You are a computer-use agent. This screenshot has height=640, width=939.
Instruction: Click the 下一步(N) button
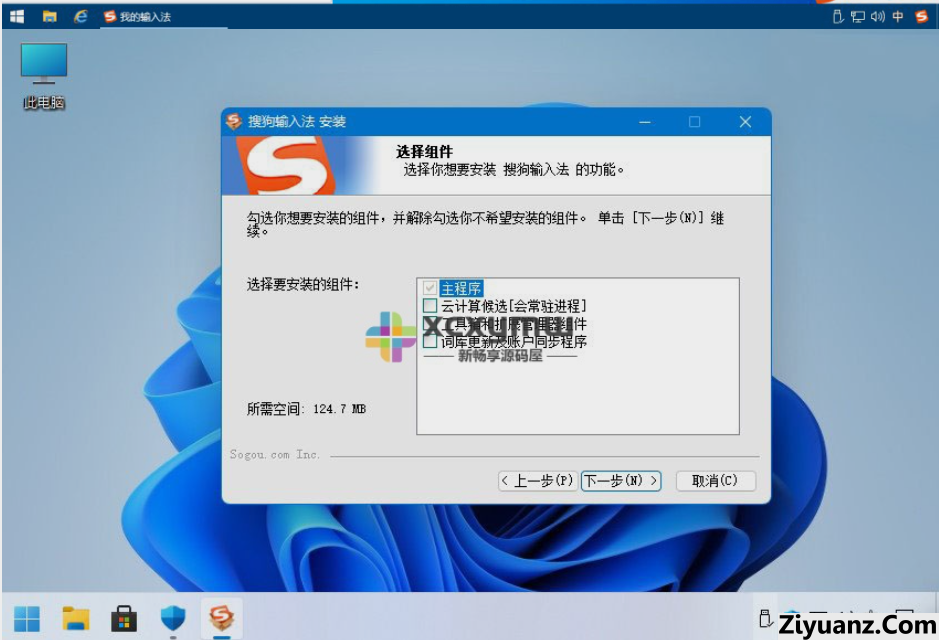click(621, 481)
